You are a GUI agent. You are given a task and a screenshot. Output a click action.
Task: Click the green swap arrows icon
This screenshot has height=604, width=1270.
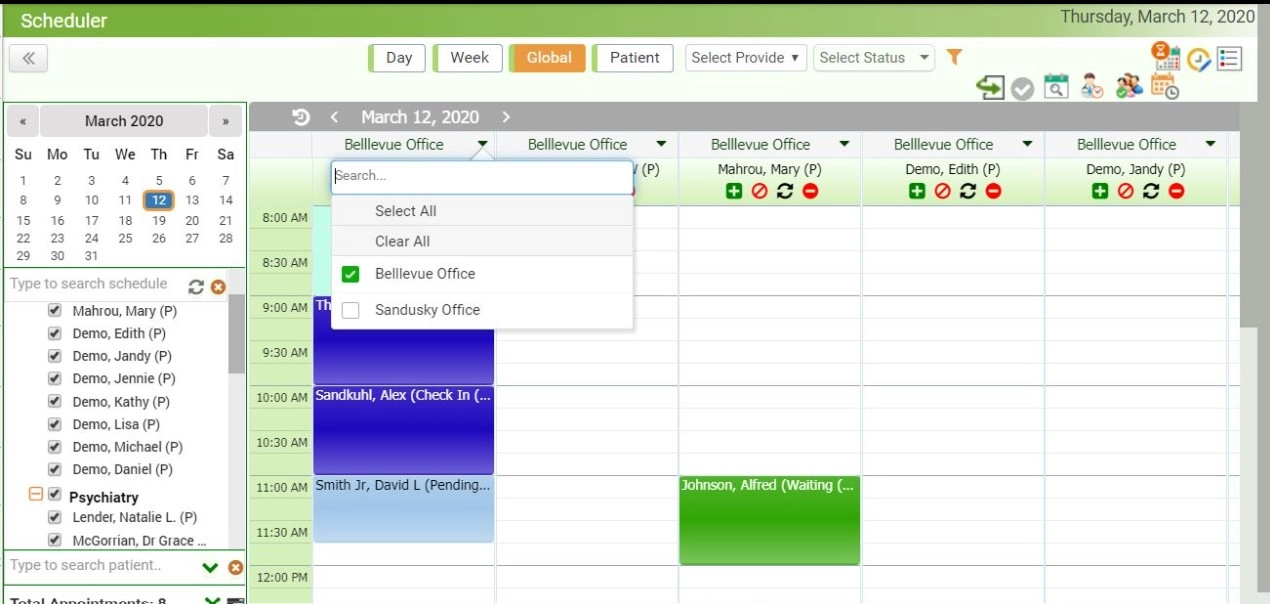[x=990, y=86]
